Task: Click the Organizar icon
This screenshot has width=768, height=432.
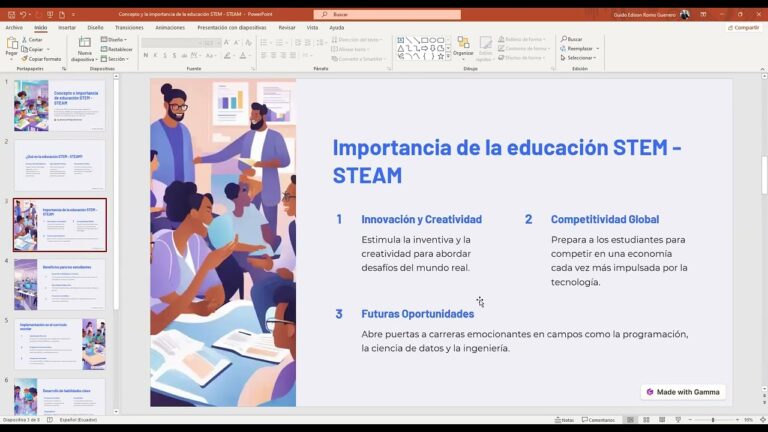Action: click(463, 43)
